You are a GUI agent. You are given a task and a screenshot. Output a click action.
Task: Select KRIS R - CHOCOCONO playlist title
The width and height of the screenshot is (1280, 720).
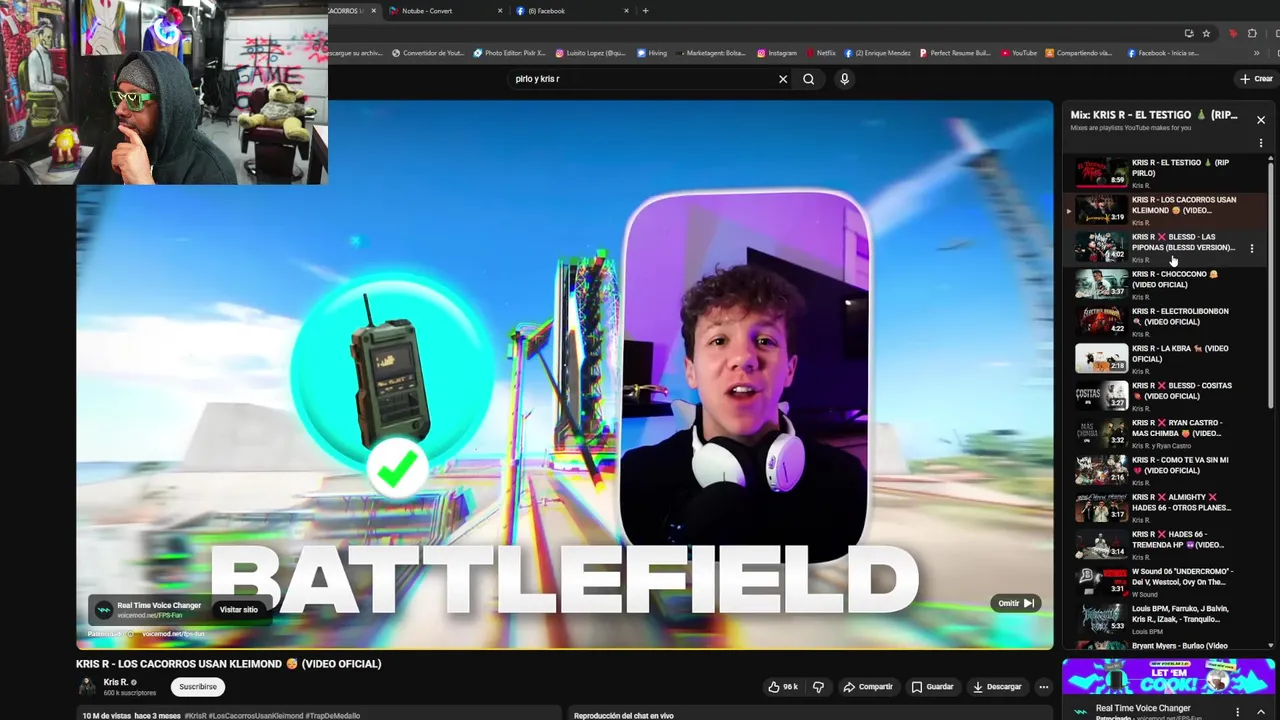(1175, 279)
